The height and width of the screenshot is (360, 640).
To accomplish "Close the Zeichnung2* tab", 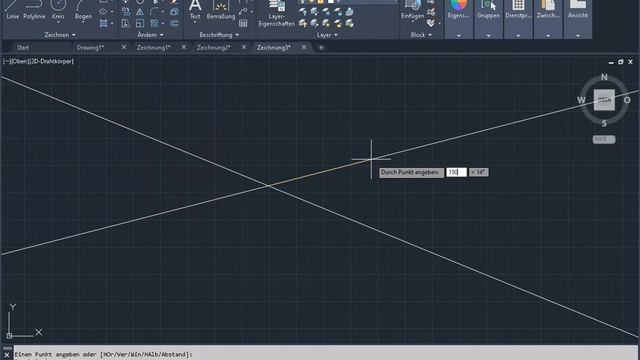I will click(244, 47).
